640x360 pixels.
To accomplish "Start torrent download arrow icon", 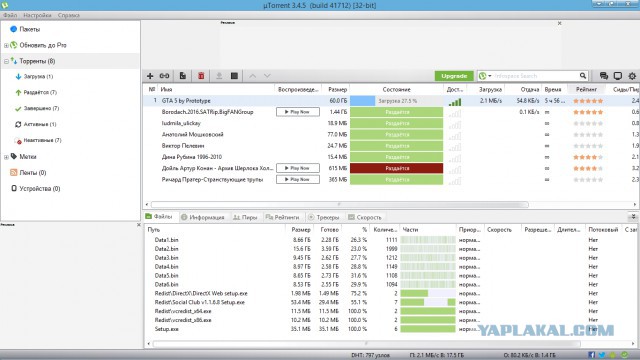I will coord(219,76).
